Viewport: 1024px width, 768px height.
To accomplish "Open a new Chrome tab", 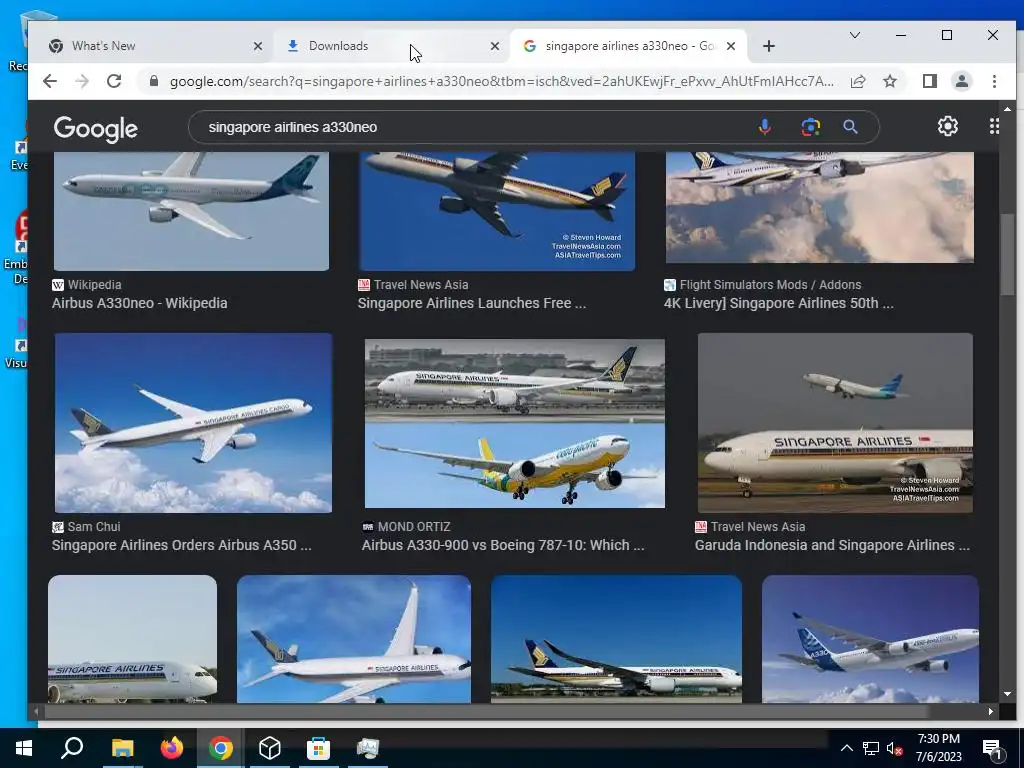I will (769, 46).
